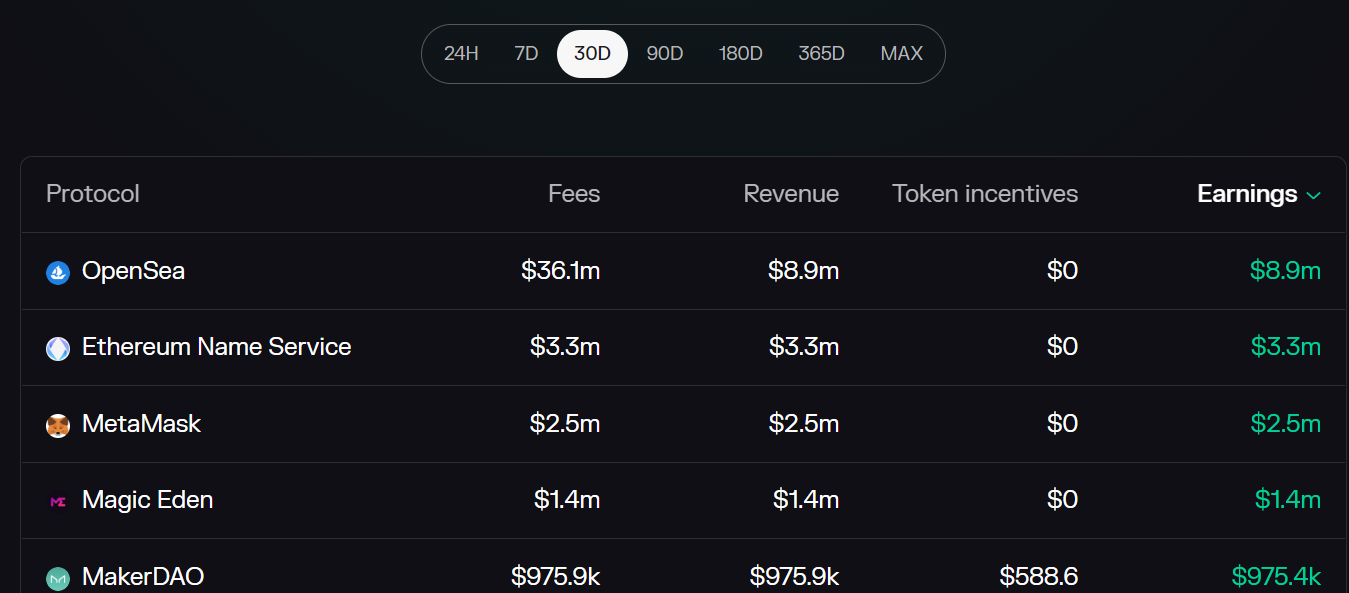1349x593 pixels.
Task: Click Ethereum Name Service earnings $3.3m in green
Action: (x=1286, y=347)
